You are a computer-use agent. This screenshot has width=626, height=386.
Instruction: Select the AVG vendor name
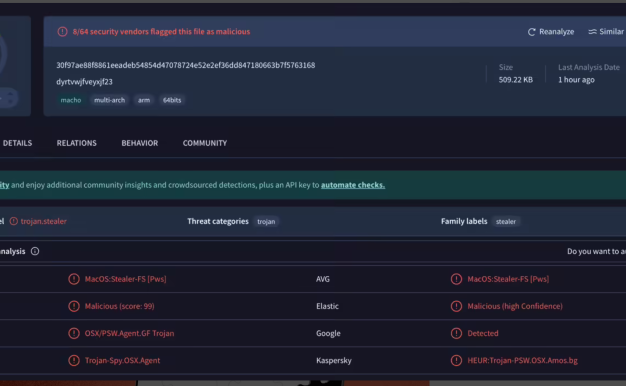click(x=323, y=279)
